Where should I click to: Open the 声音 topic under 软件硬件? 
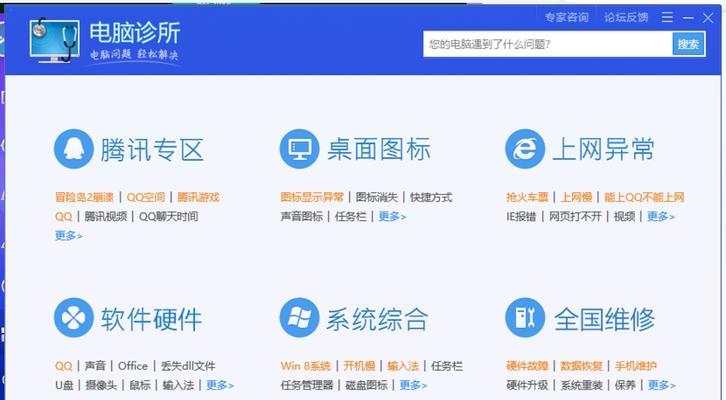(95, 366)
